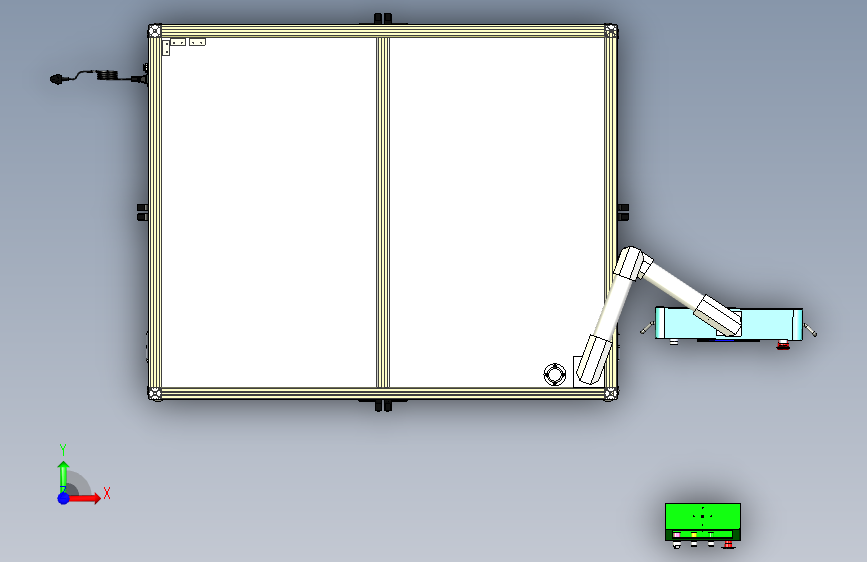Click the blue Z axis dot of the triad

point(63,498)
